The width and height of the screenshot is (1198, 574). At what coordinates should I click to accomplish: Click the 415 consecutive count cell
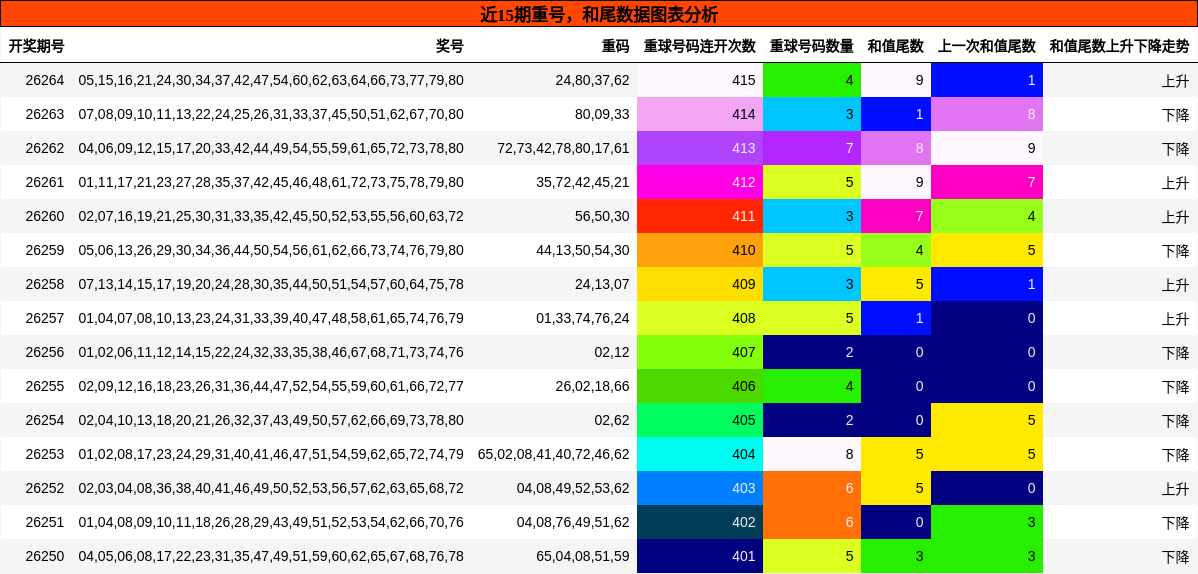tap(700, 80)
